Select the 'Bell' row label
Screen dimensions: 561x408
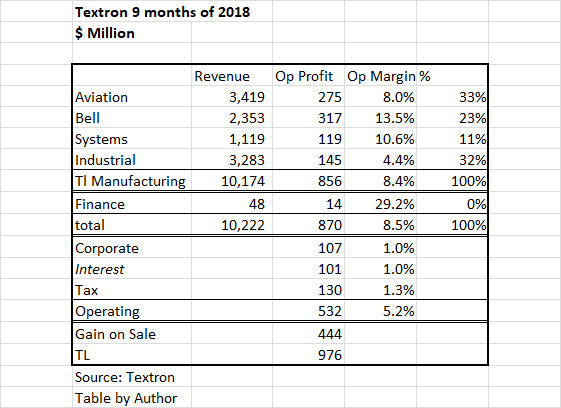point(132,118)
